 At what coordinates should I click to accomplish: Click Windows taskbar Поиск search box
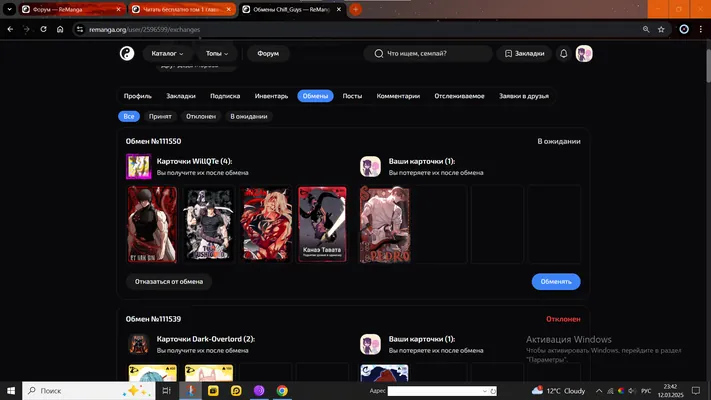click(x=89, y=390)
